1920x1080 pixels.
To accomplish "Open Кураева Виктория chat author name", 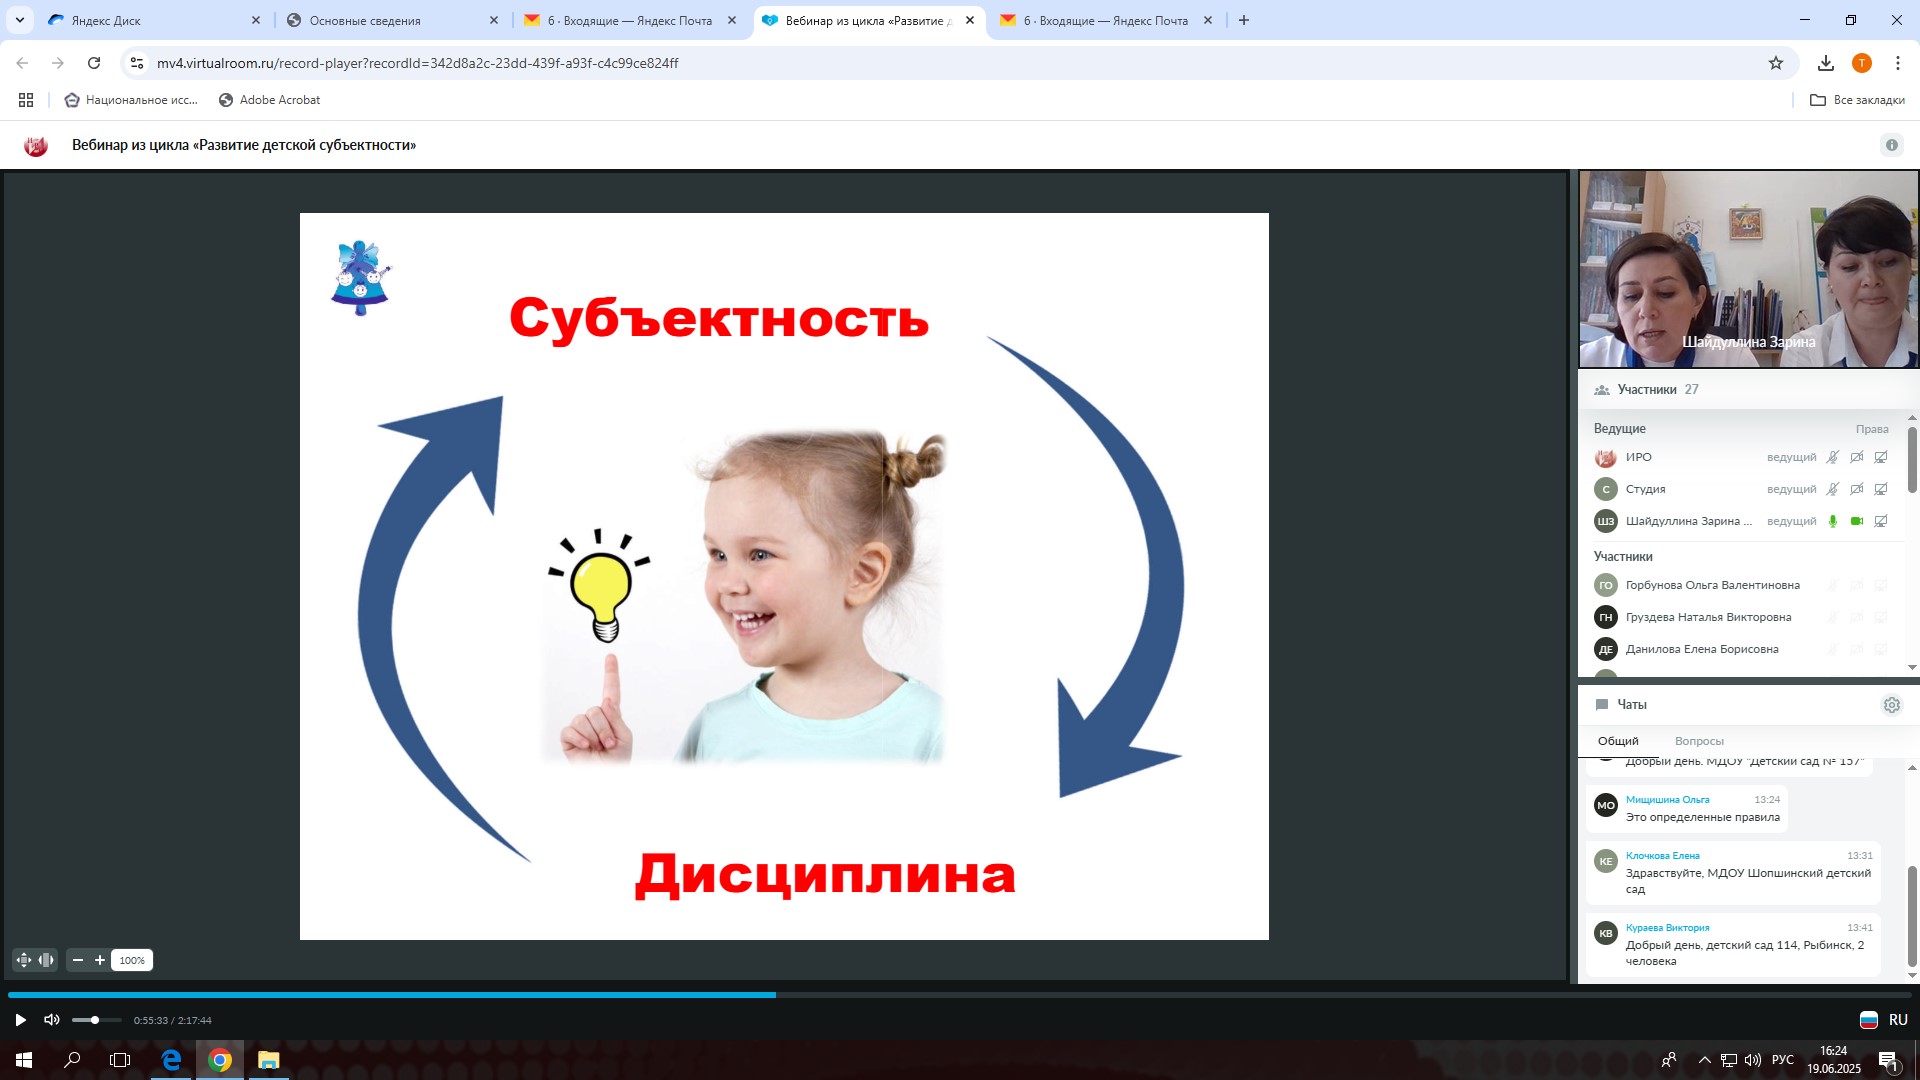I will pos(1667,927).
